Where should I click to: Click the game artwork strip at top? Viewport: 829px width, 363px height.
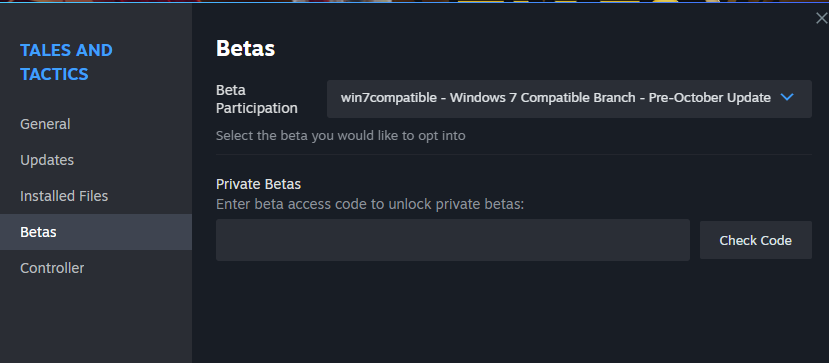pos(414,1)
